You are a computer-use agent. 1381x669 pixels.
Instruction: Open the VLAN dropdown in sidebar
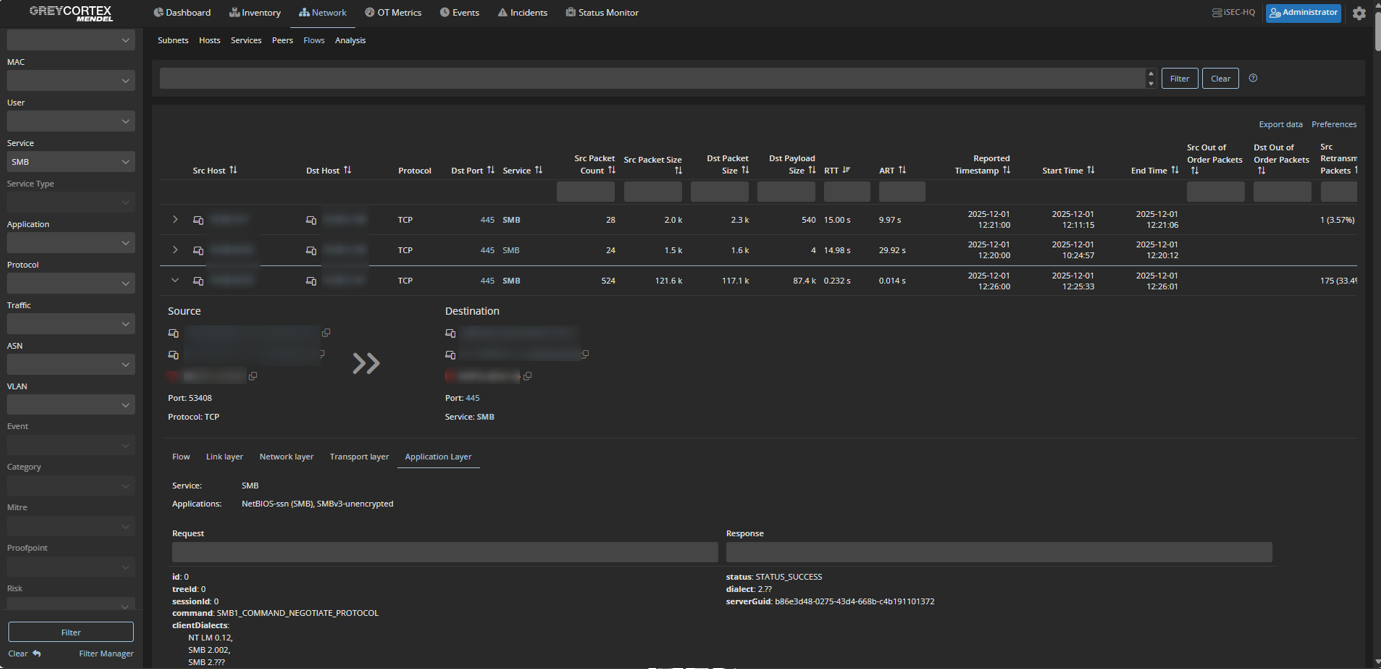tap(70, 405)
